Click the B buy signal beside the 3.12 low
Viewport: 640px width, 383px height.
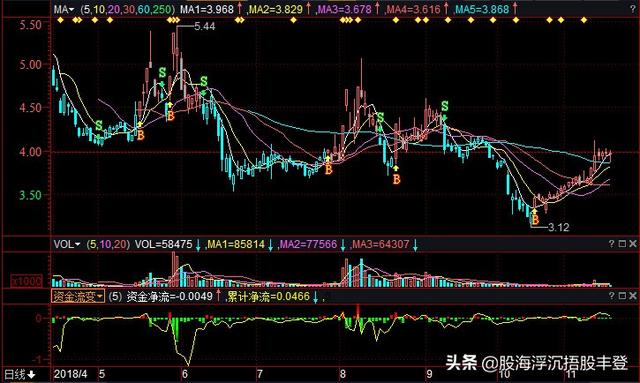click(535, 220)
